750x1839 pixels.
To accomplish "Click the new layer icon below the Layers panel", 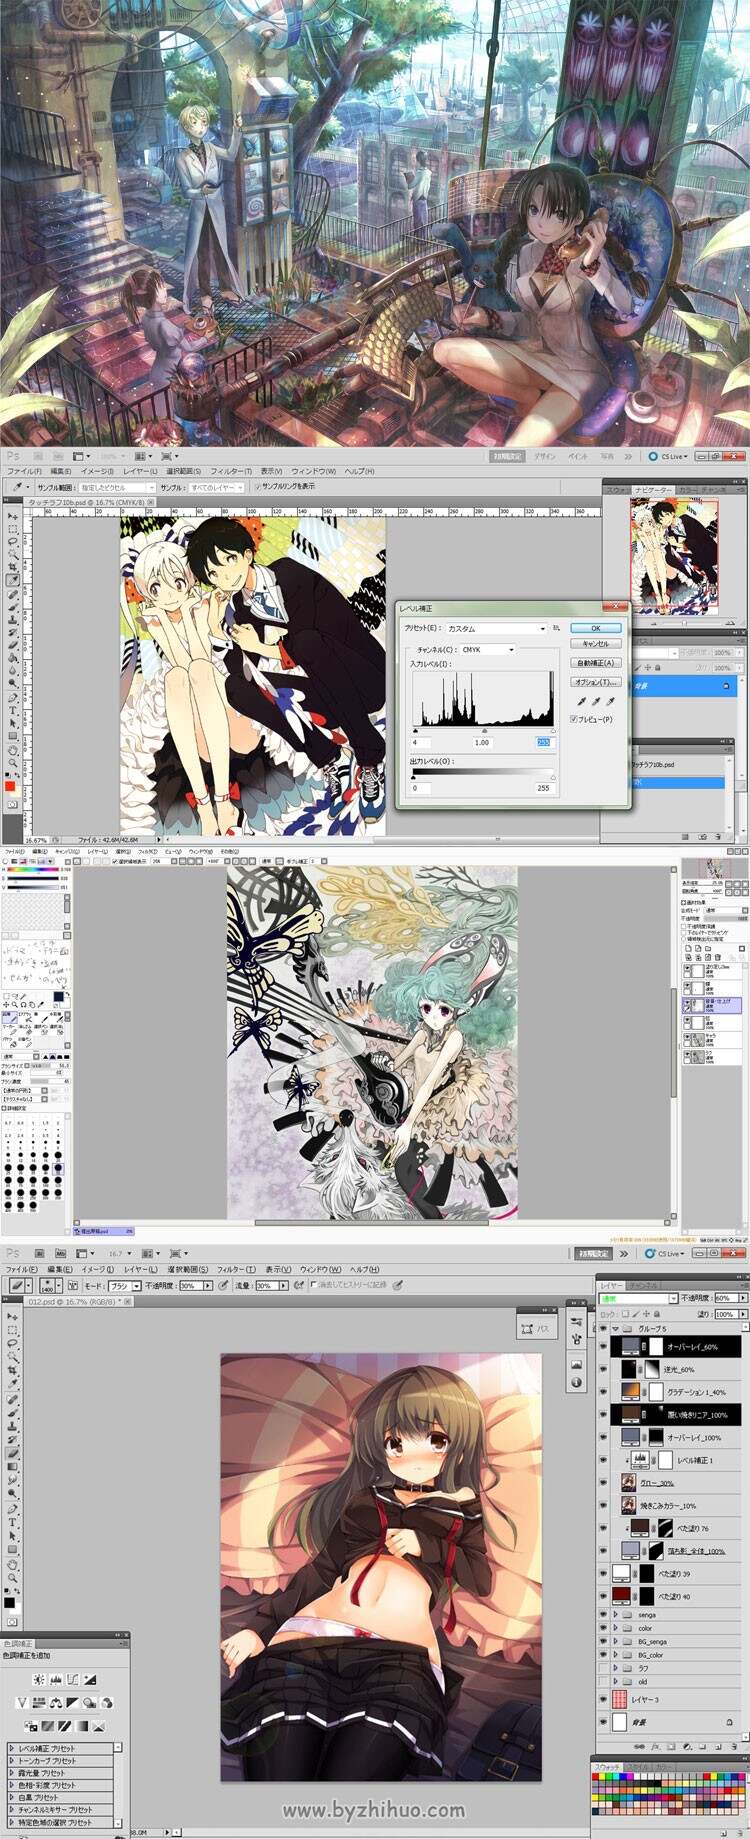I will coord(718,1746).
